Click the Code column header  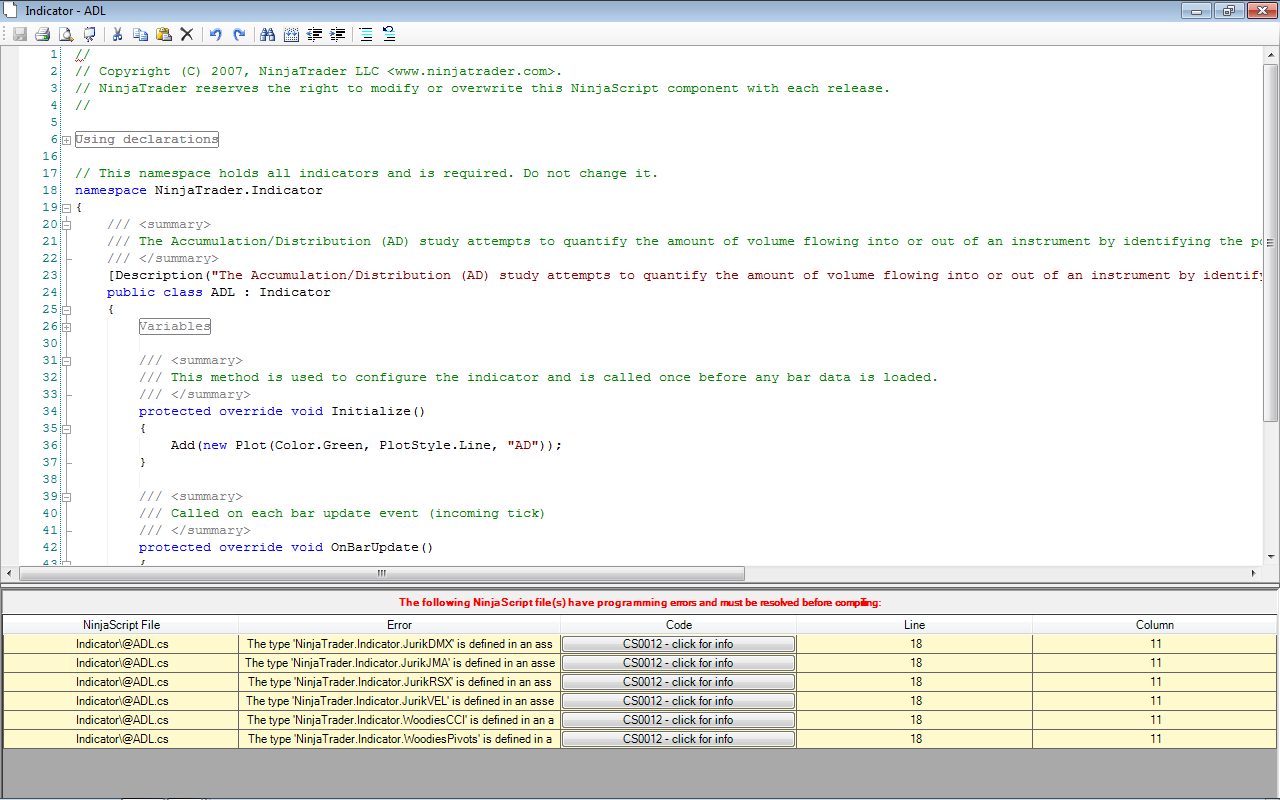pyautogui.click(x=678, y=625)
